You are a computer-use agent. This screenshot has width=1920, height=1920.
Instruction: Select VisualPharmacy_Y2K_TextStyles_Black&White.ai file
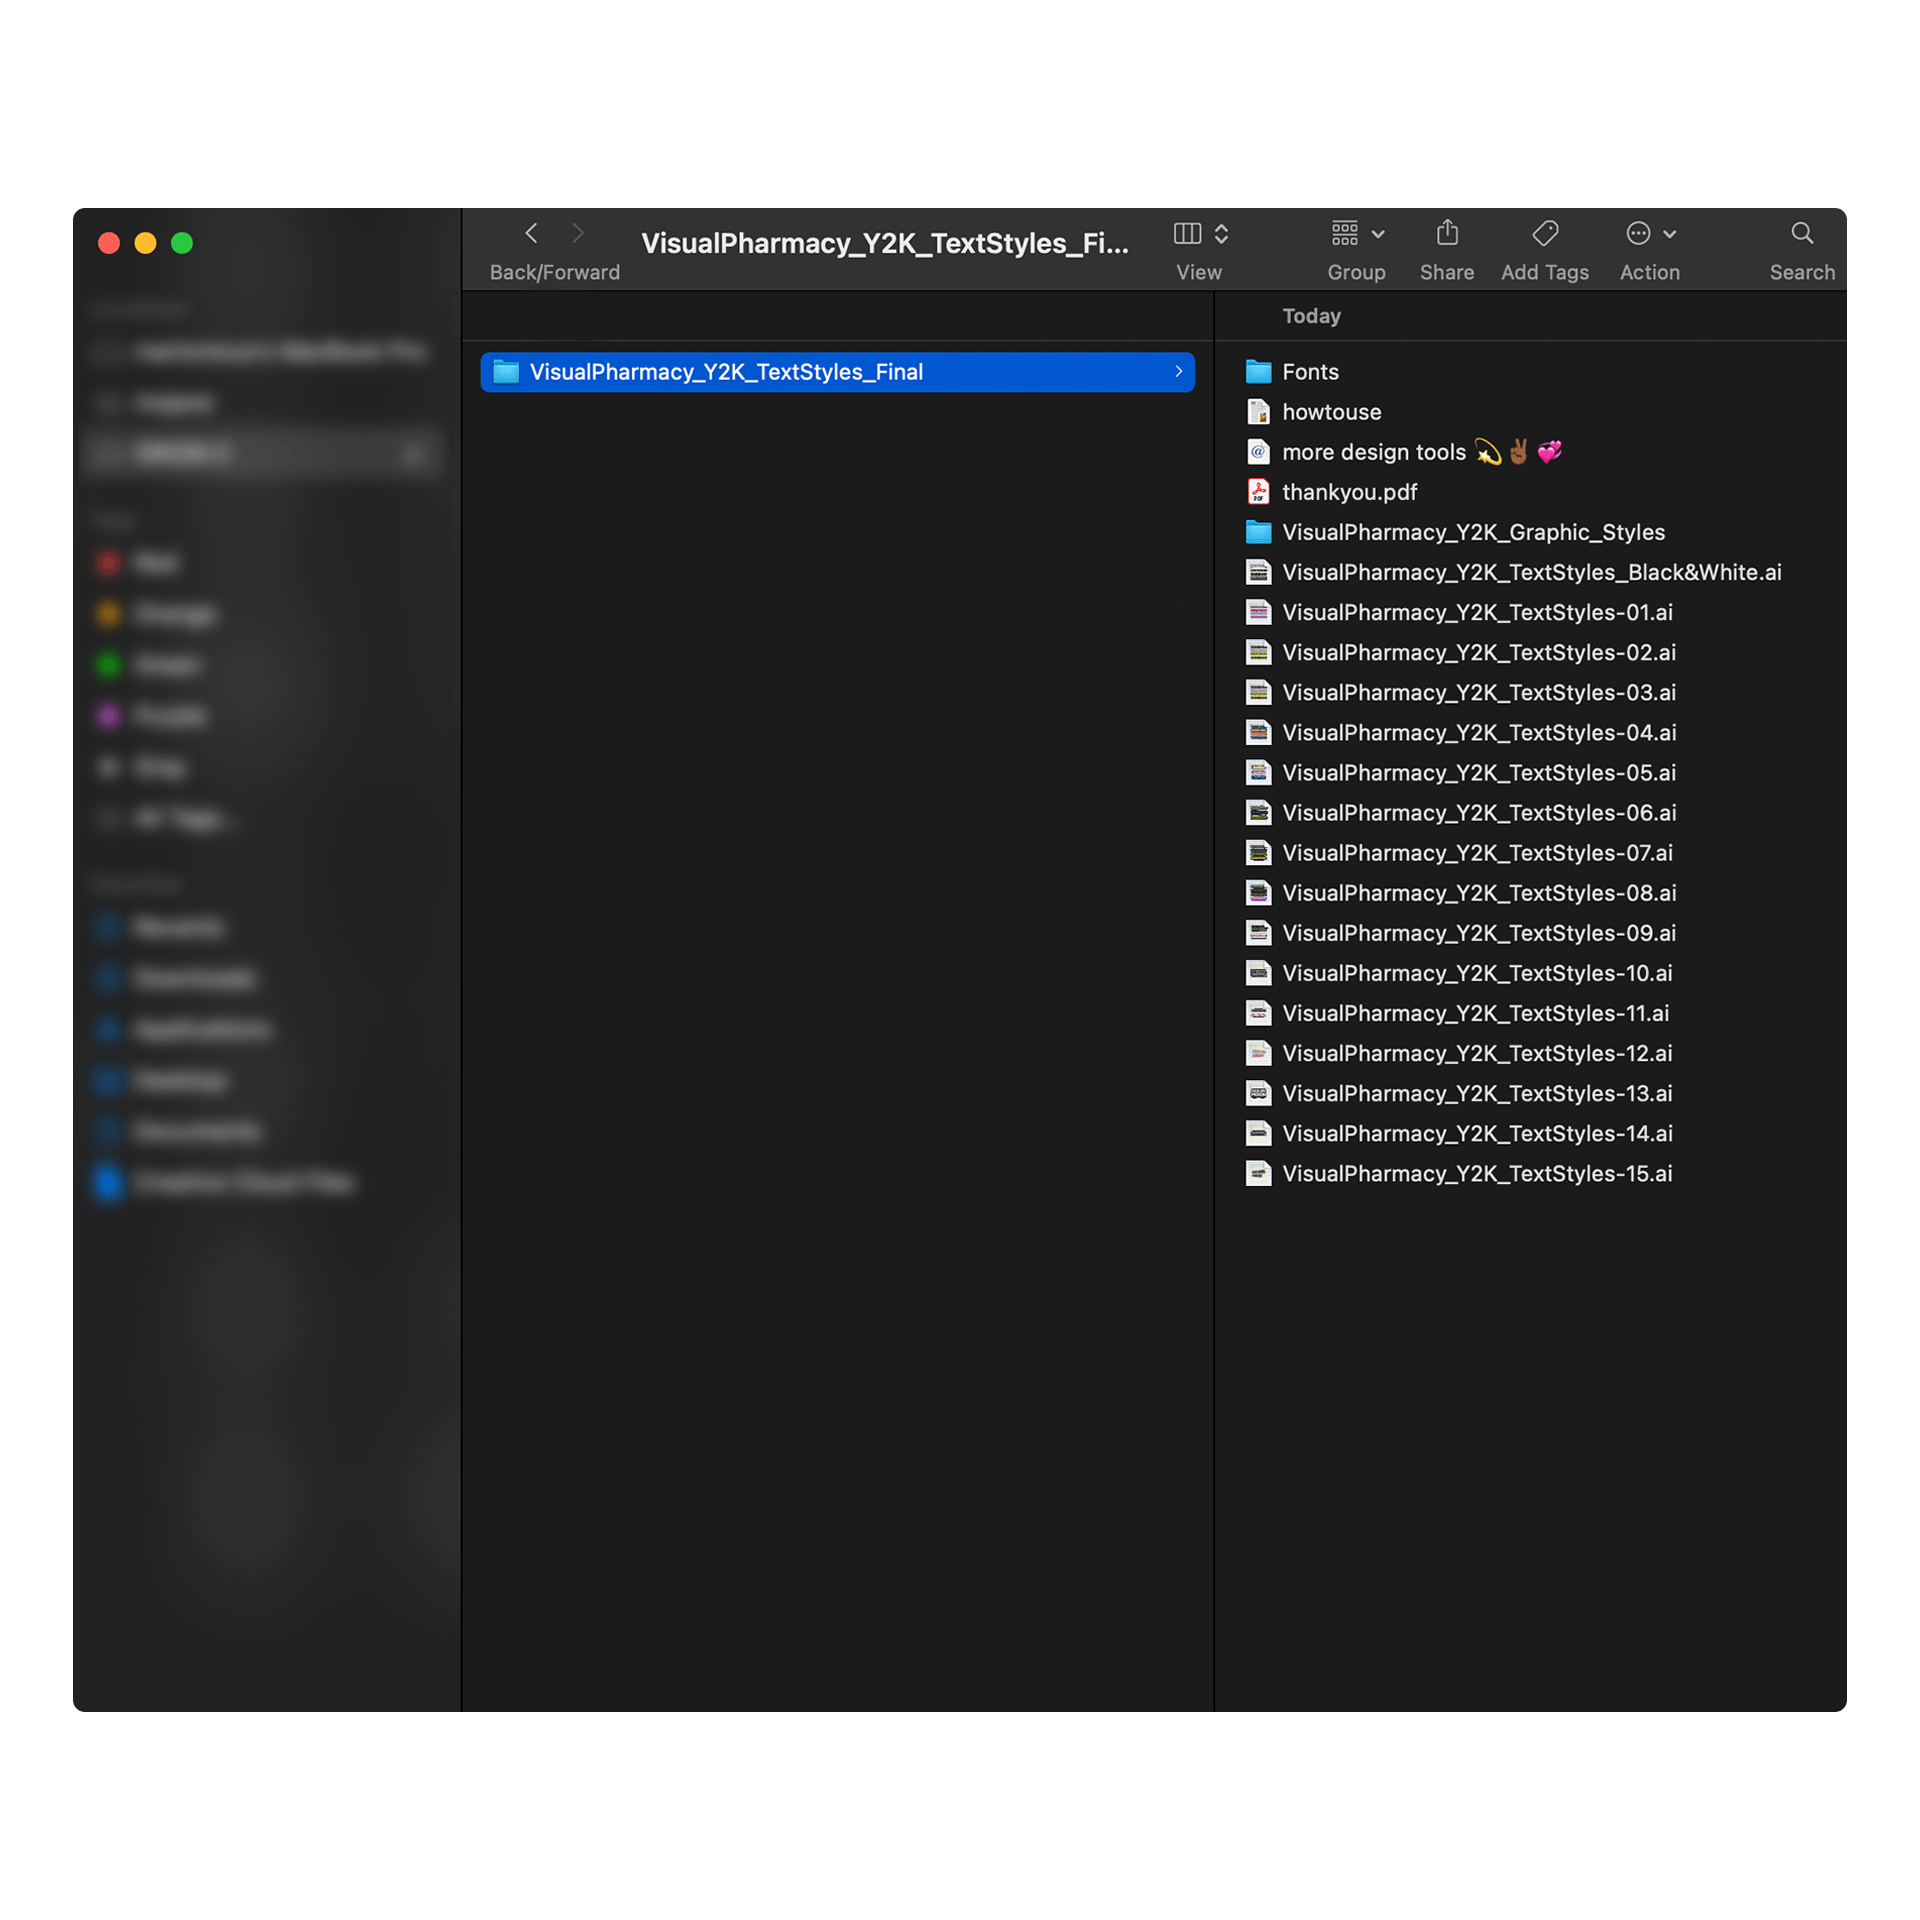point(1530,572)
